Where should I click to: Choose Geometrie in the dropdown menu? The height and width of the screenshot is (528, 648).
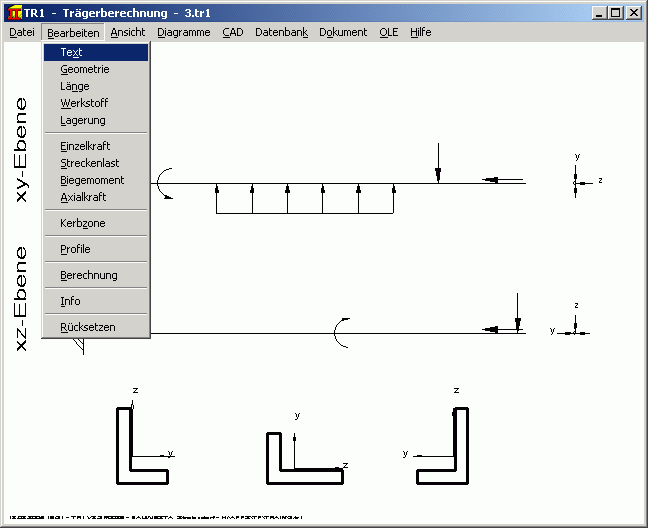85,70
